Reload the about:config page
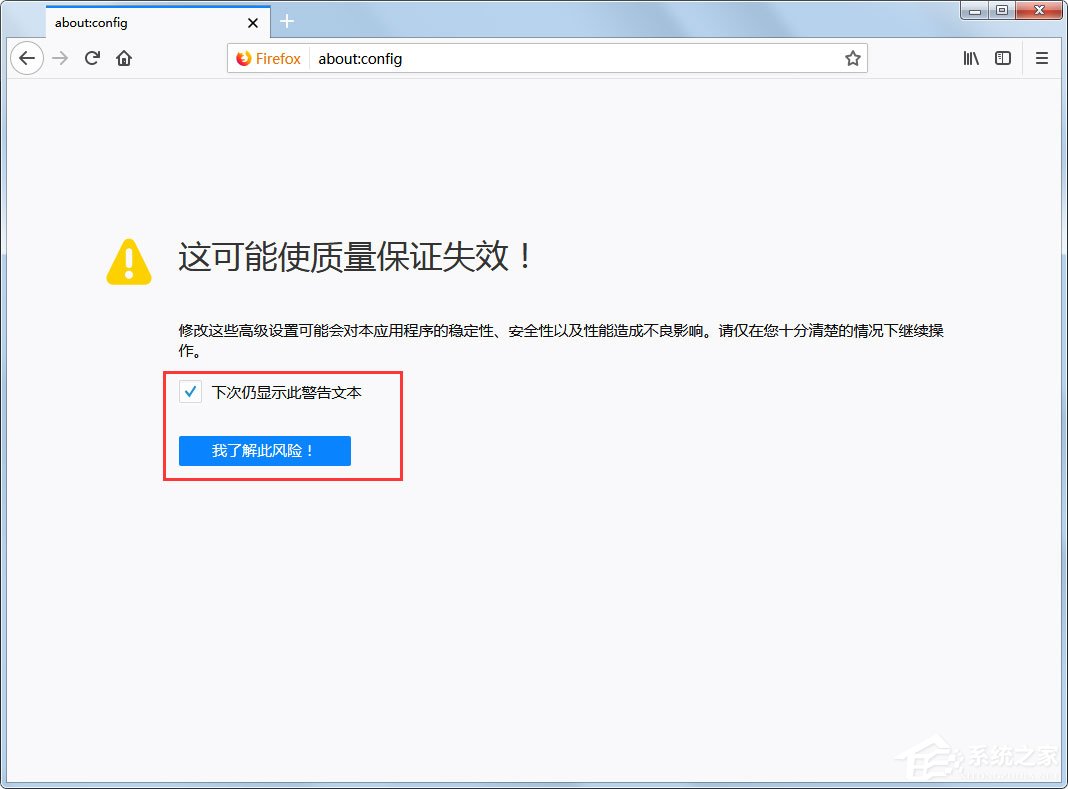The image size is (1068, 789). (x=91, y=58)
